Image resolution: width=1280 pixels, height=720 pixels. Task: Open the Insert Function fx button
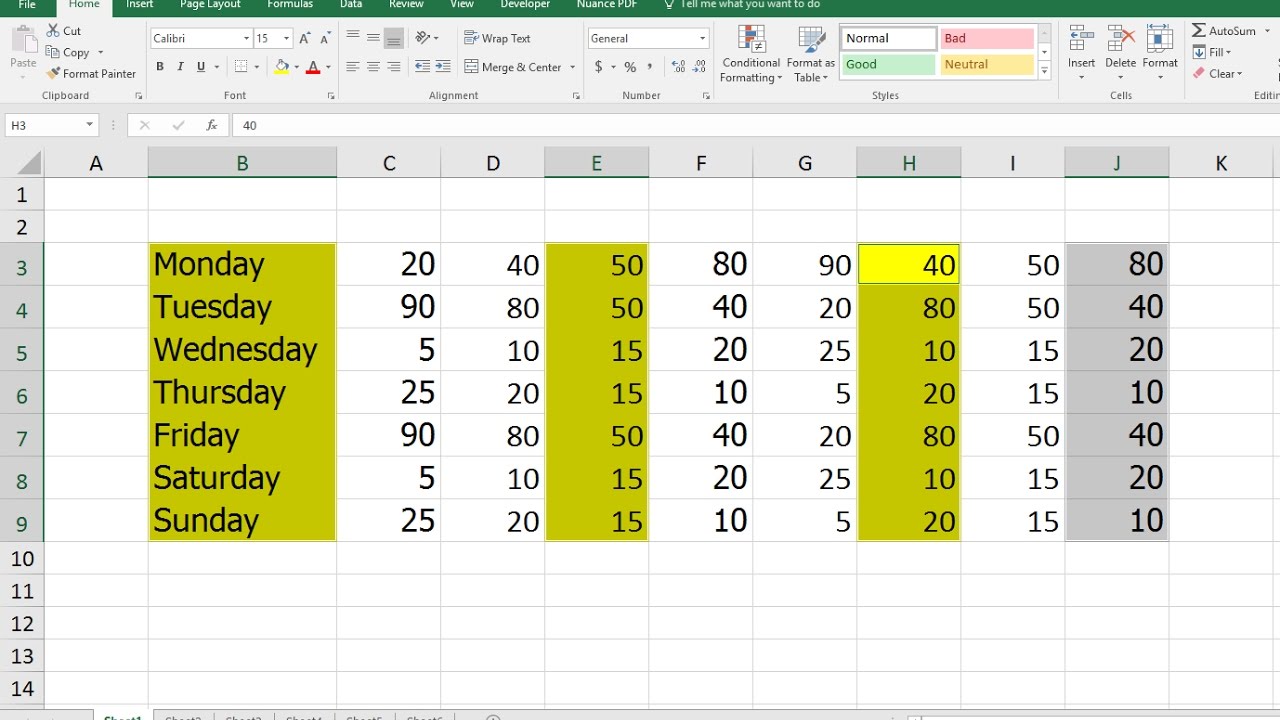point(211,125)
